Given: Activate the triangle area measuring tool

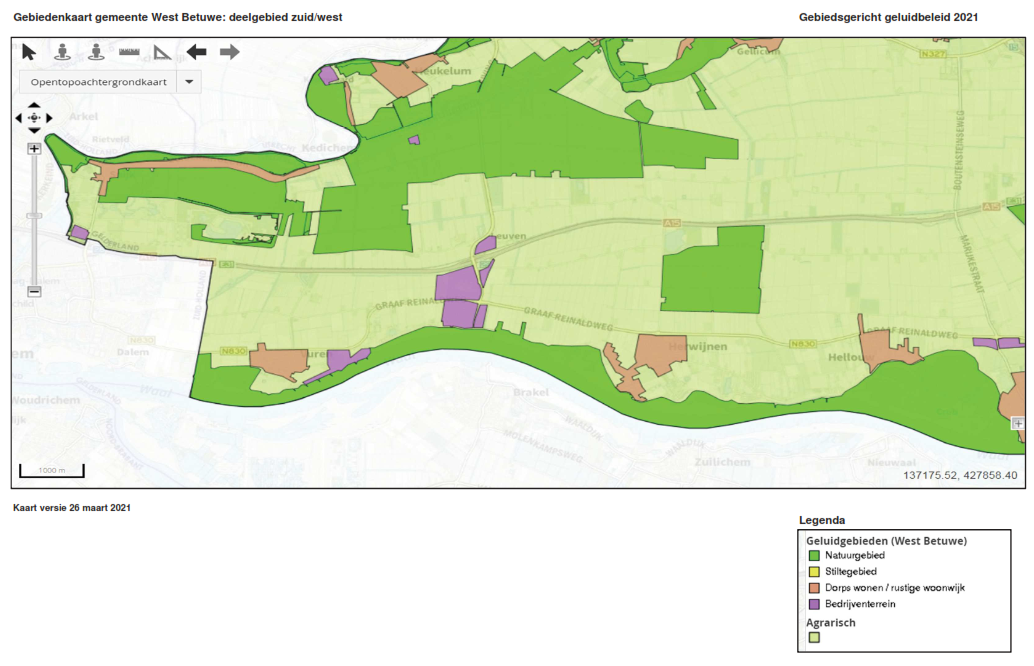Looking at the screenshot, I should (x=163, y=52).
